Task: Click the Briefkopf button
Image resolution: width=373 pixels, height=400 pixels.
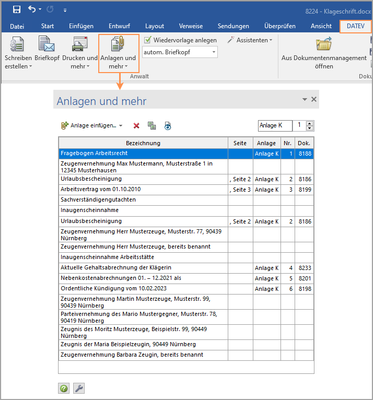Action: click(47, 48)
